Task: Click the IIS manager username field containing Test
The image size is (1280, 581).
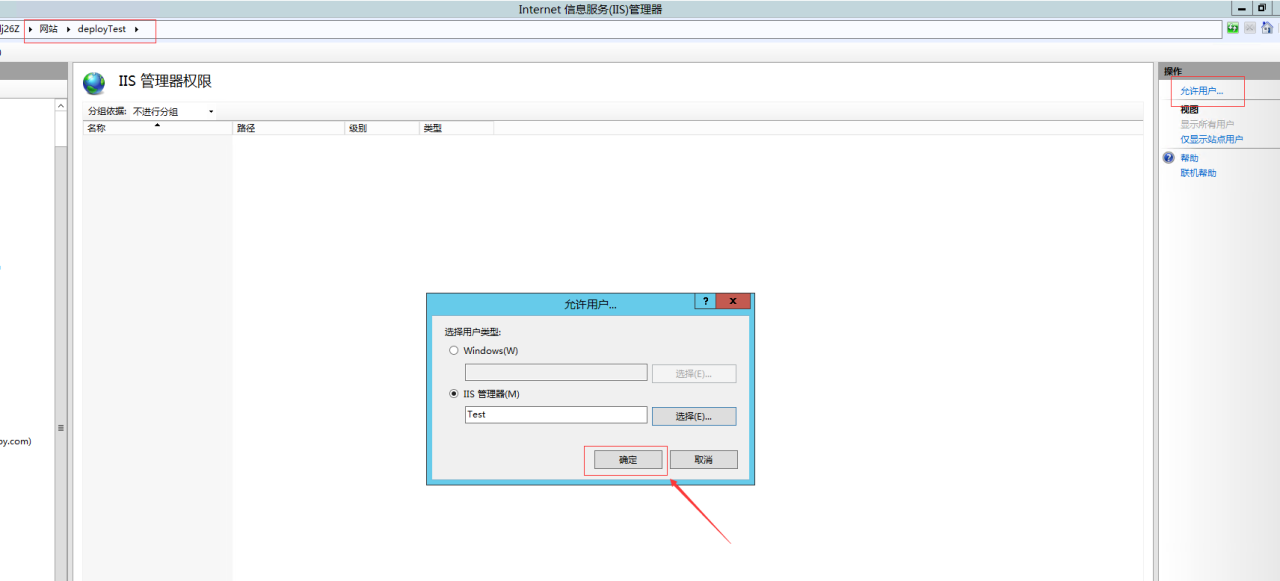Action: (x=556, y=415)
